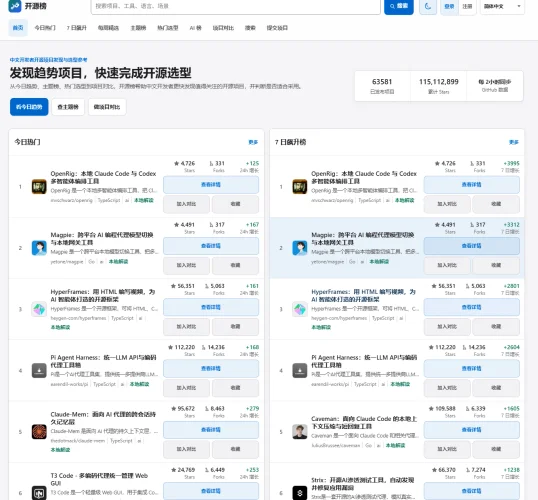Click the 登录 login button
Screen dimensions: 538x500
tap(449, 6)
